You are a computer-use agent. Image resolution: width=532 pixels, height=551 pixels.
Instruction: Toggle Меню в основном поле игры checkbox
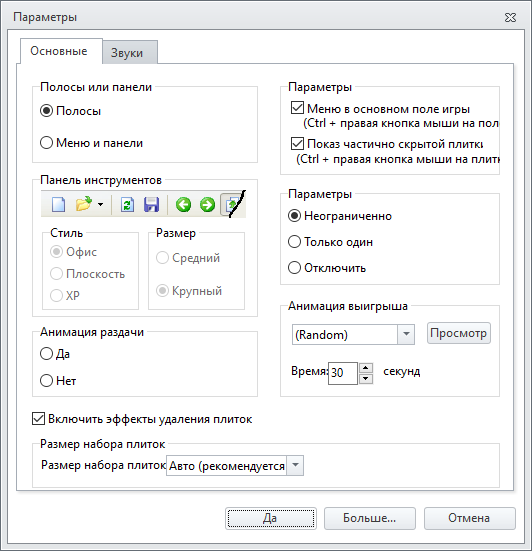pos(297,108)
